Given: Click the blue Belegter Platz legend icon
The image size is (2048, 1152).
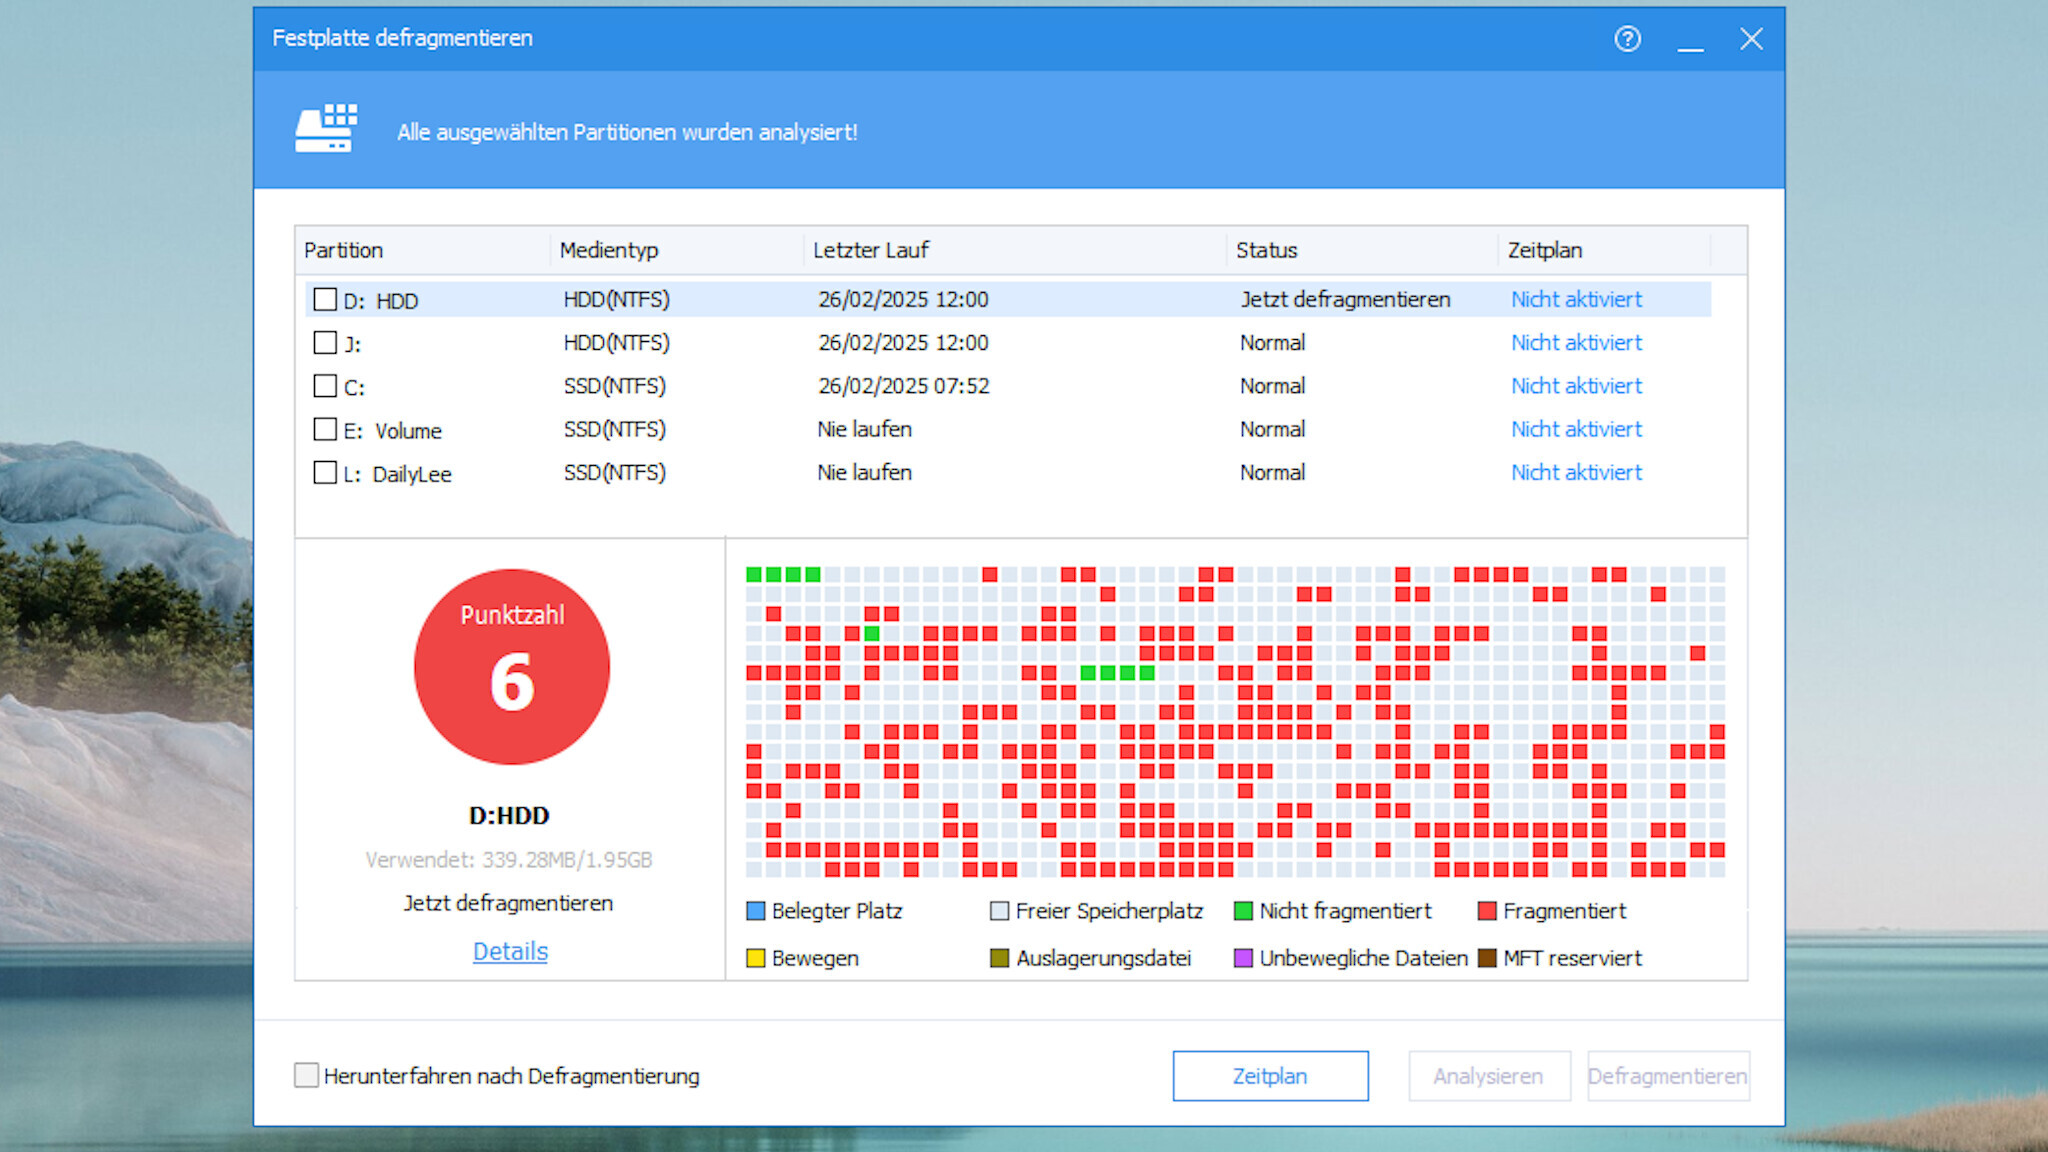Looking at the screenshot, I should (755, 910).
